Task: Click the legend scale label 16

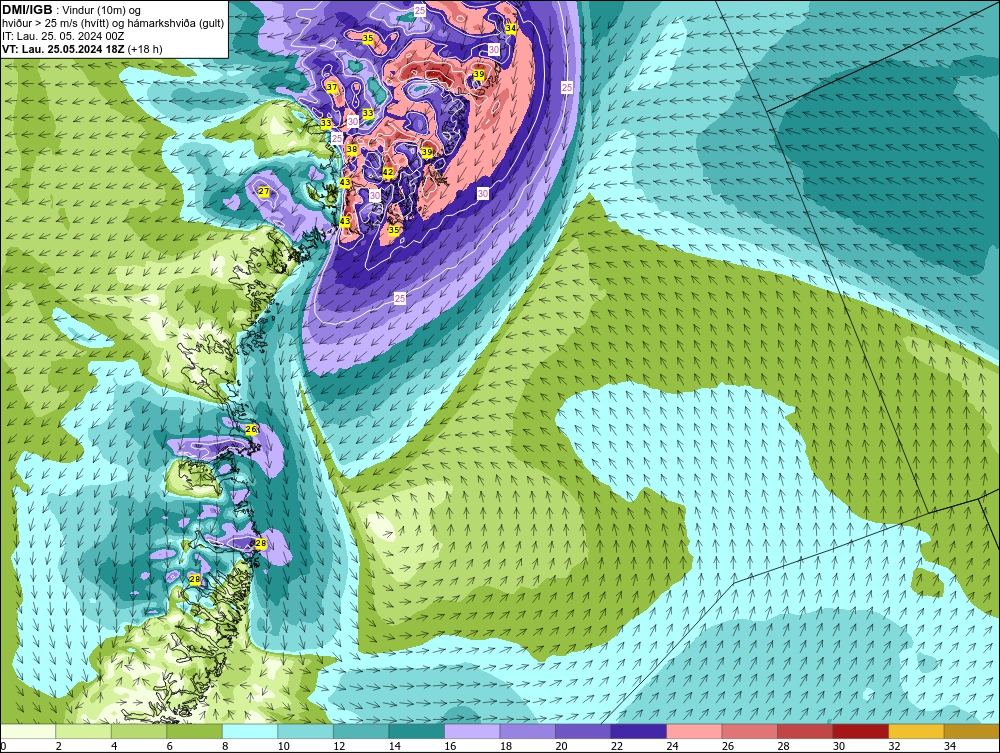Action: 450,746
